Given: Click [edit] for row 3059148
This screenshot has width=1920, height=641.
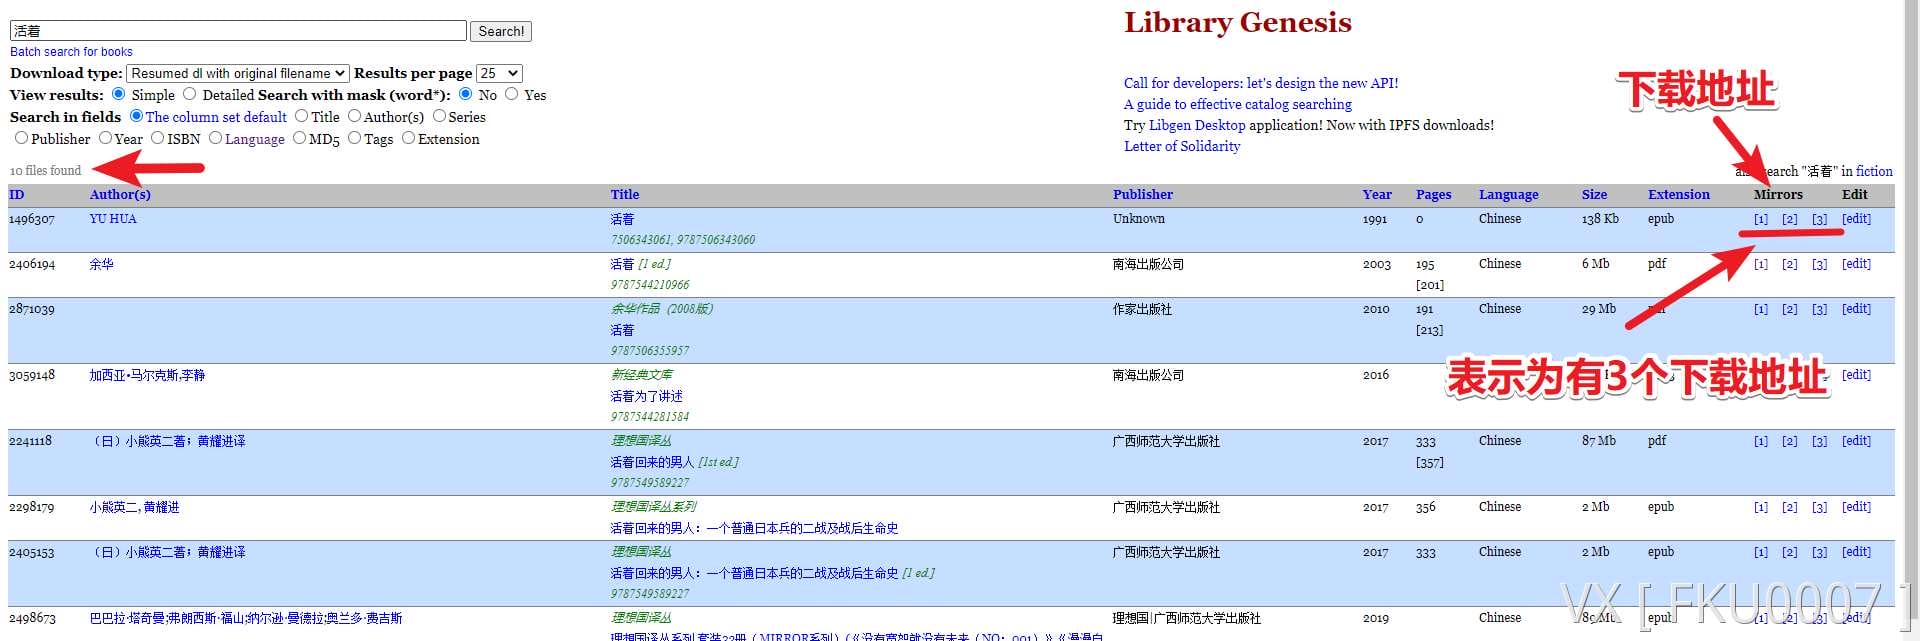Looking at the screenshot, I should click(x=1856, y=375).
